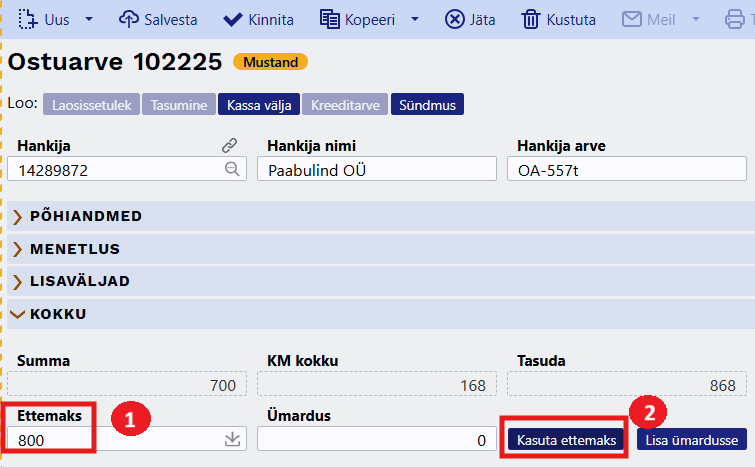Screen dimensions: 755x467
Task: Create a Kreeditarve credit invoice
Action: tap(345, 104)
